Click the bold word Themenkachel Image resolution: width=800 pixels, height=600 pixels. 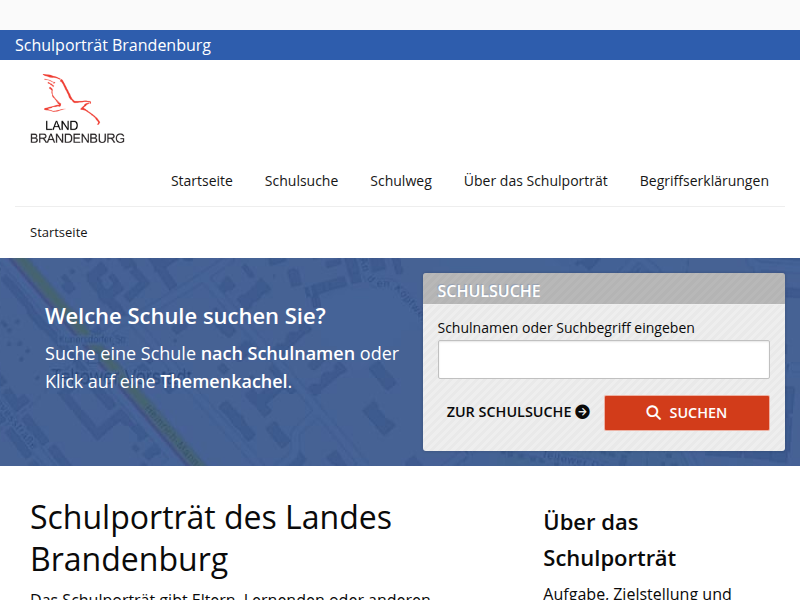224,382
